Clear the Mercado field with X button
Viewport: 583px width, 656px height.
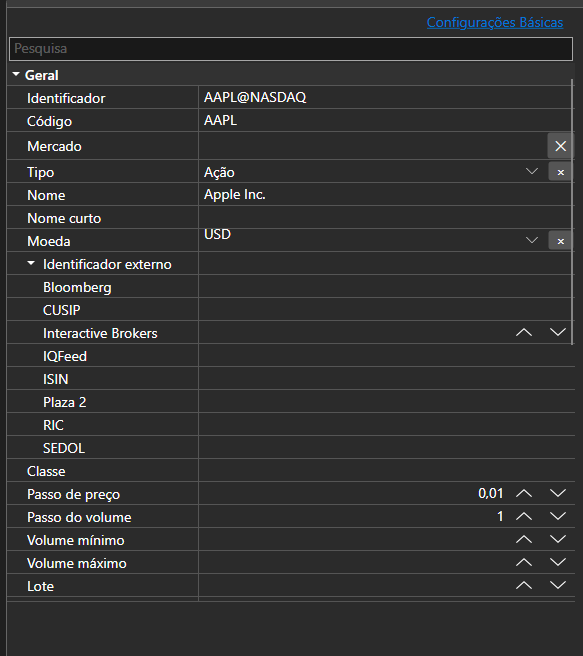pyautogui.click(x=560, y=146)
